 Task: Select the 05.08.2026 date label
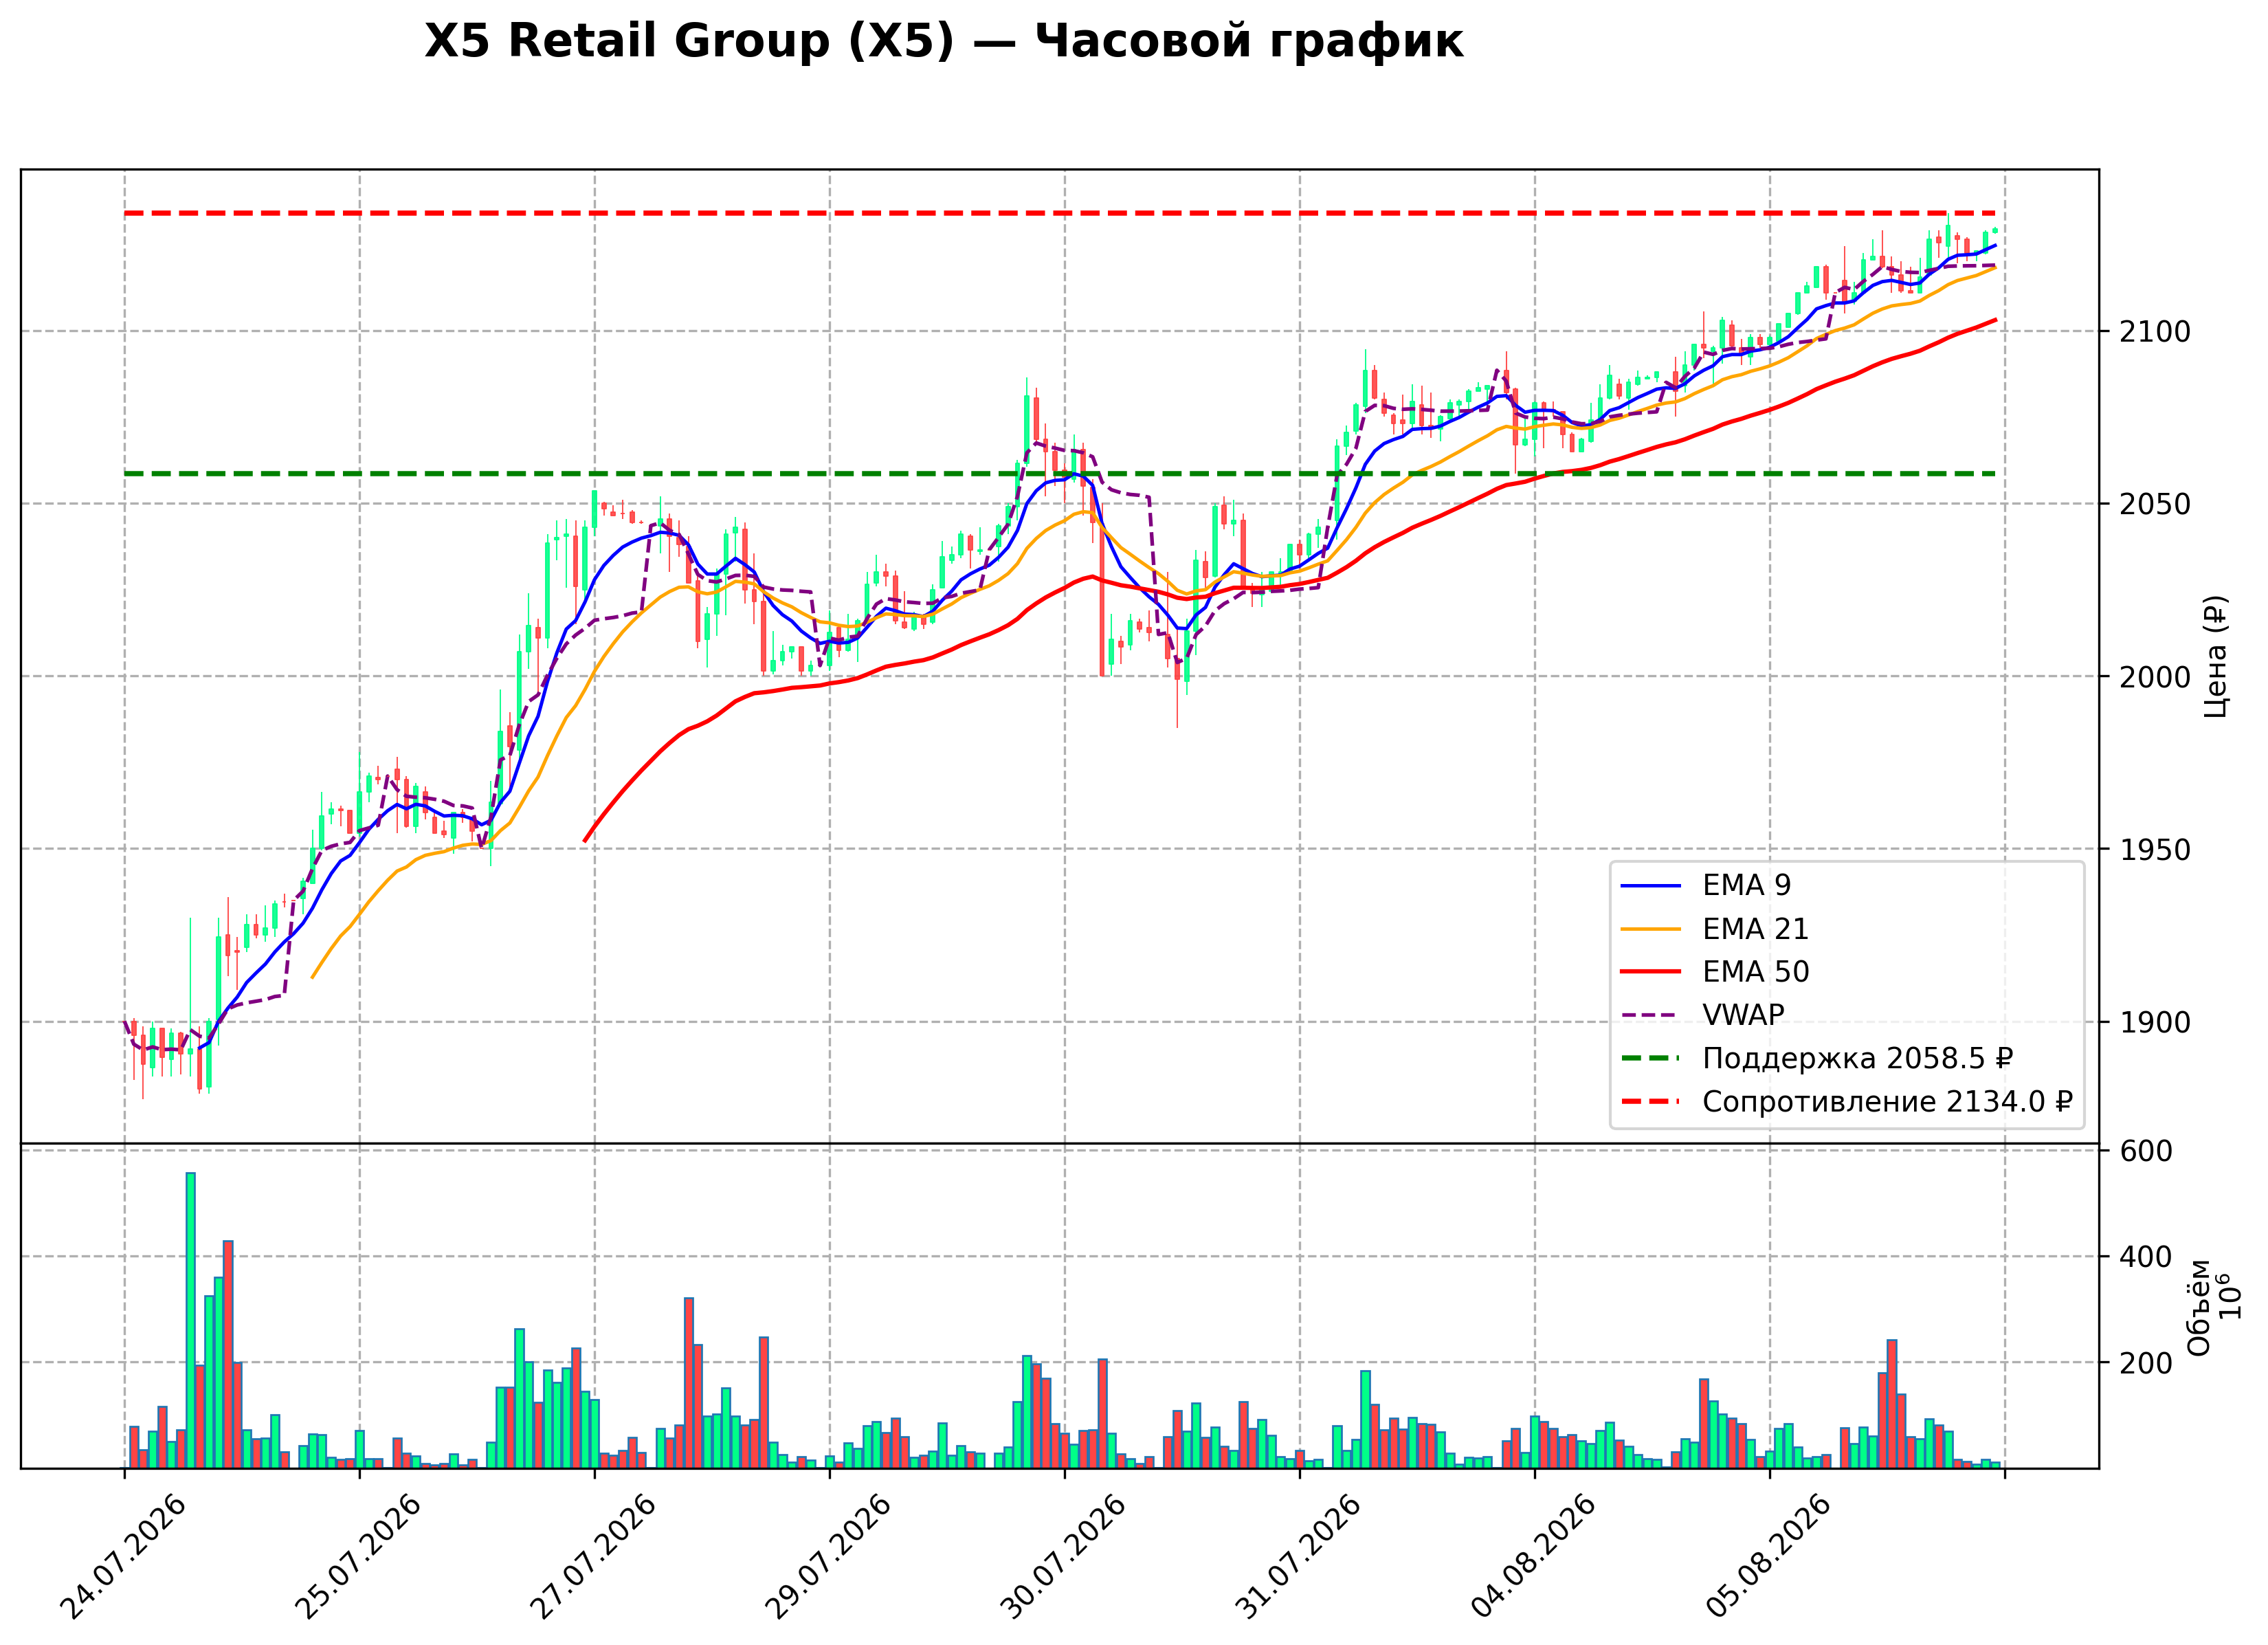click(x=1768, y=1557)
